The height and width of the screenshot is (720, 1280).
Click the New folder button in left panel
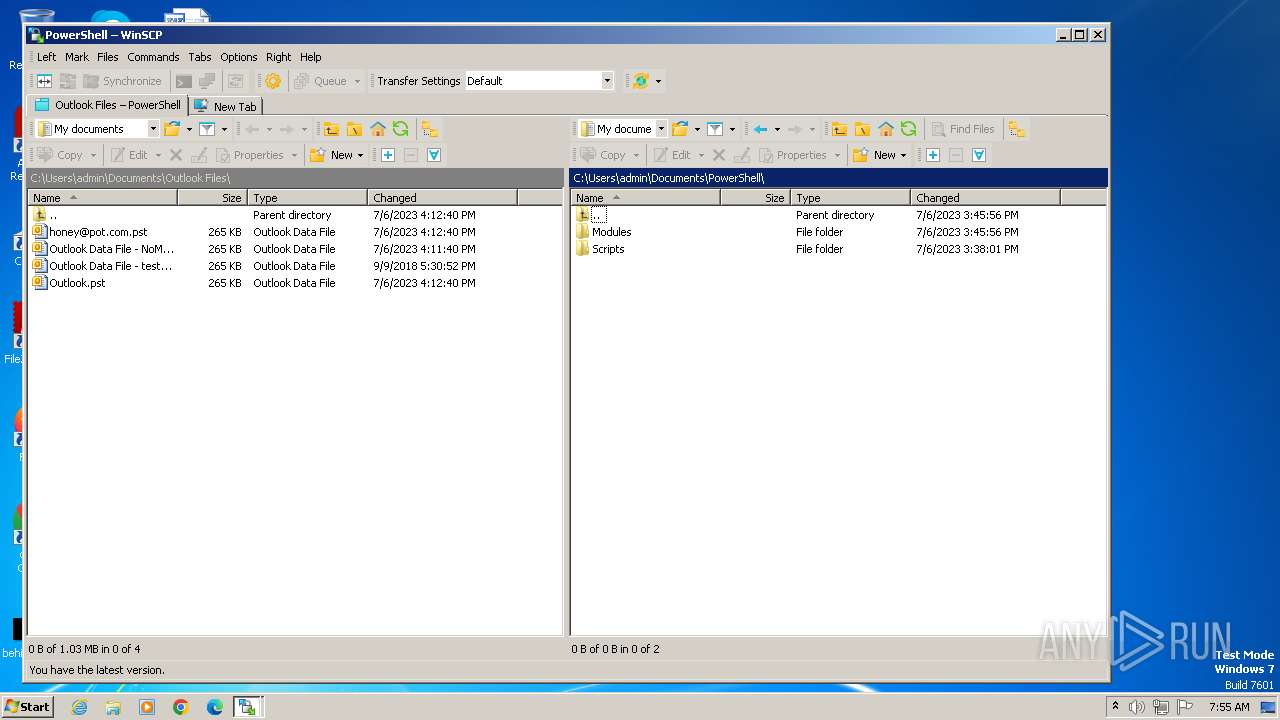click(331, 155)
